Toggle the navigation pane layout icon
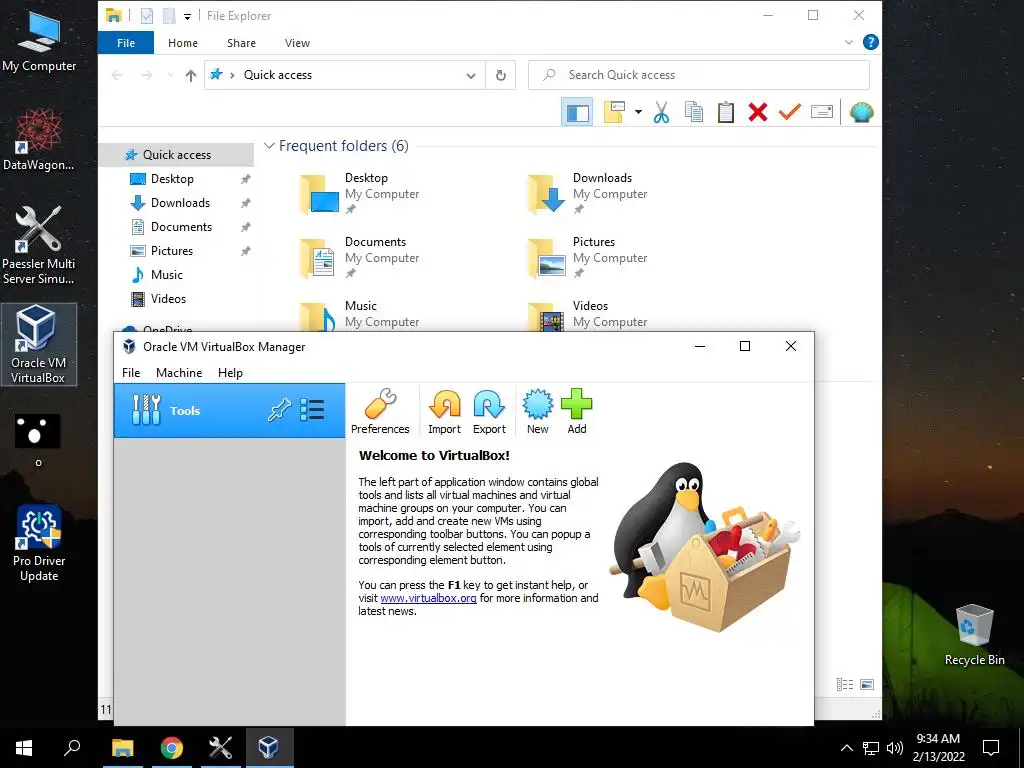The image size is (1024, 768). click(577, 112)
